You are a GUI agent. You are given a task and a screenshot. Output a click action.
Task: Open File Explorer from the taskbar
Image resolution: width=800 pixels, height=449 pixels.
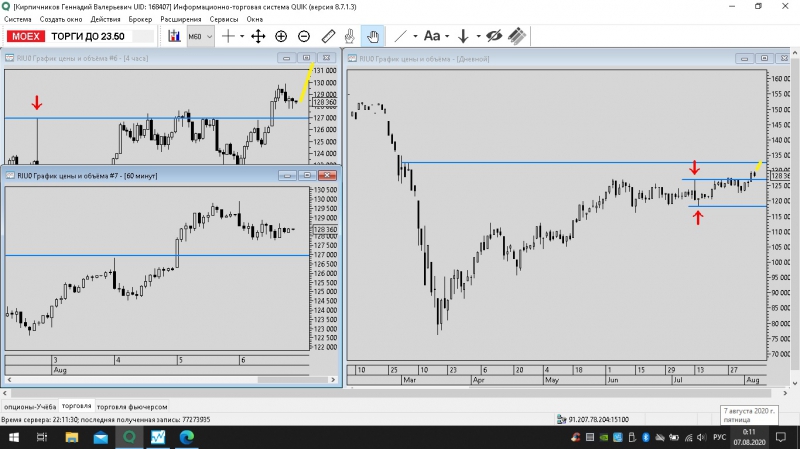tap(71, 437)
